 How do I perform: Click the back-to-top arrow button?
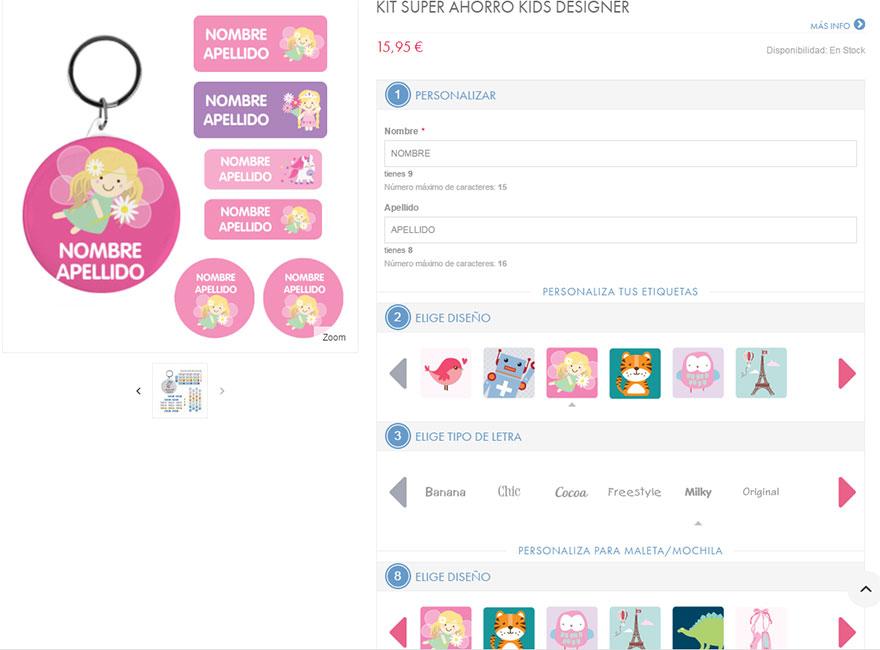click(x=865, y=589)
